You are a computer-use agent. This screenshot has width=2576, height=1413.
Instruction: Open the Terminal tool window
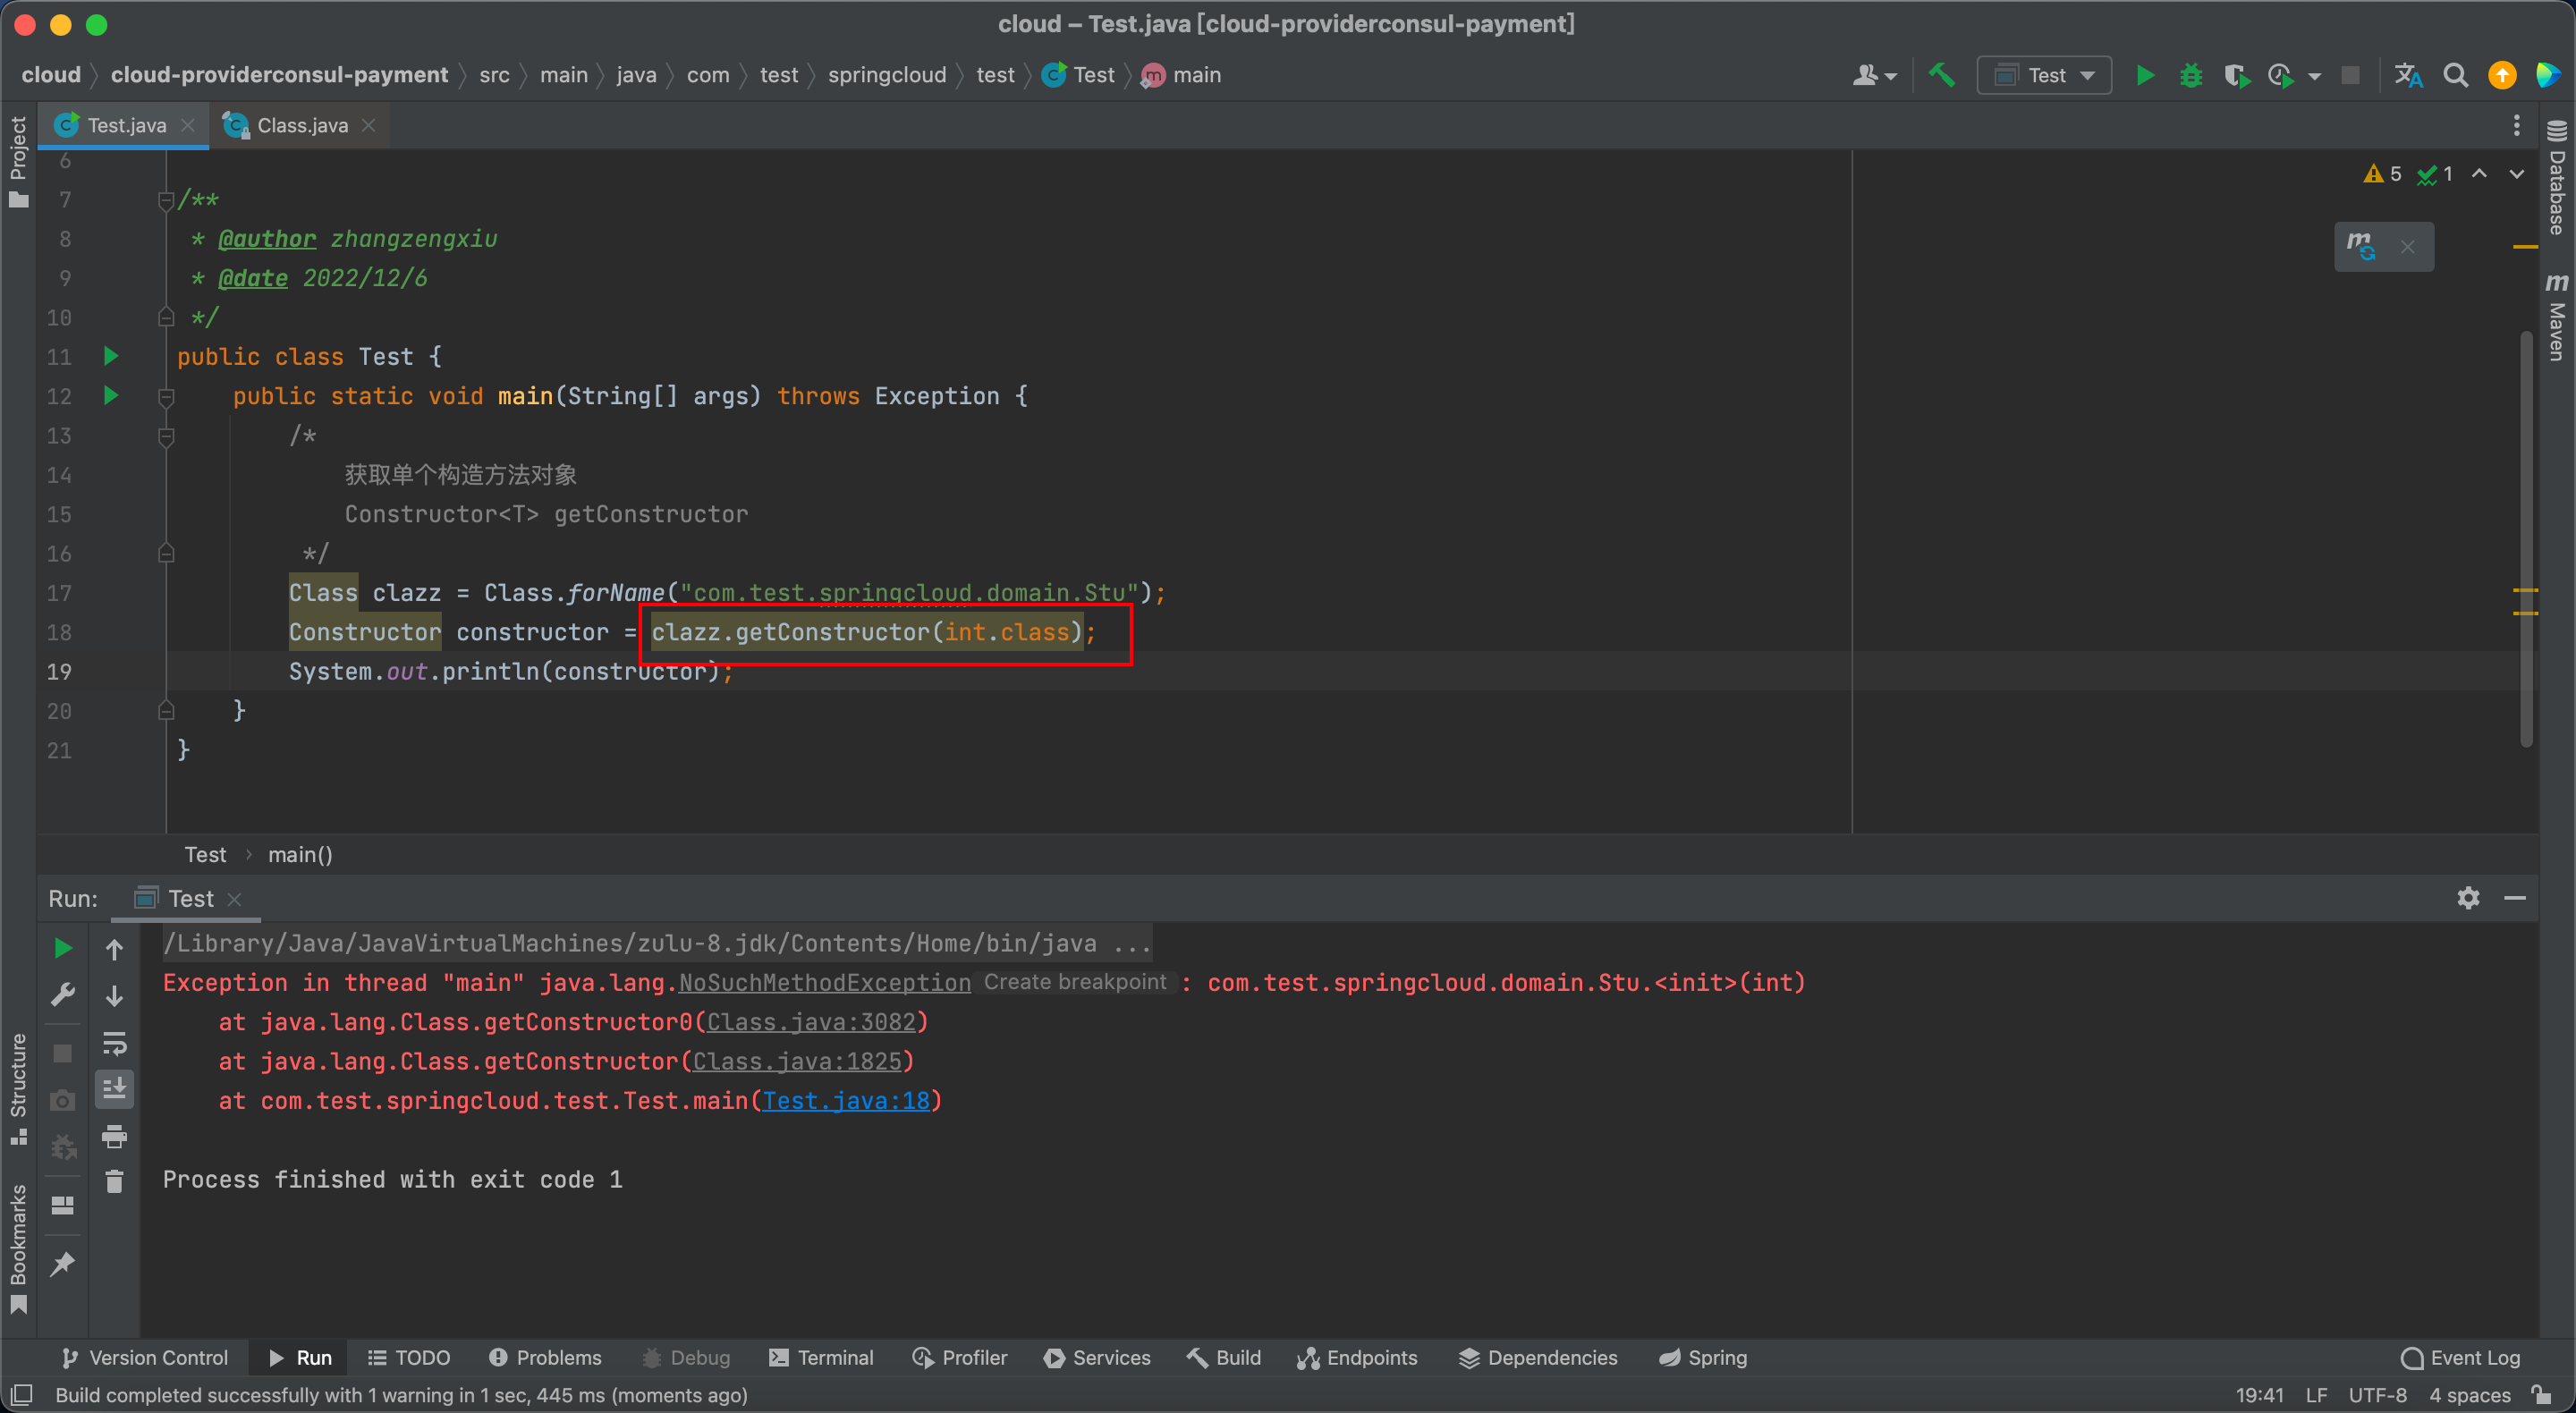[x=821, y=1358]
